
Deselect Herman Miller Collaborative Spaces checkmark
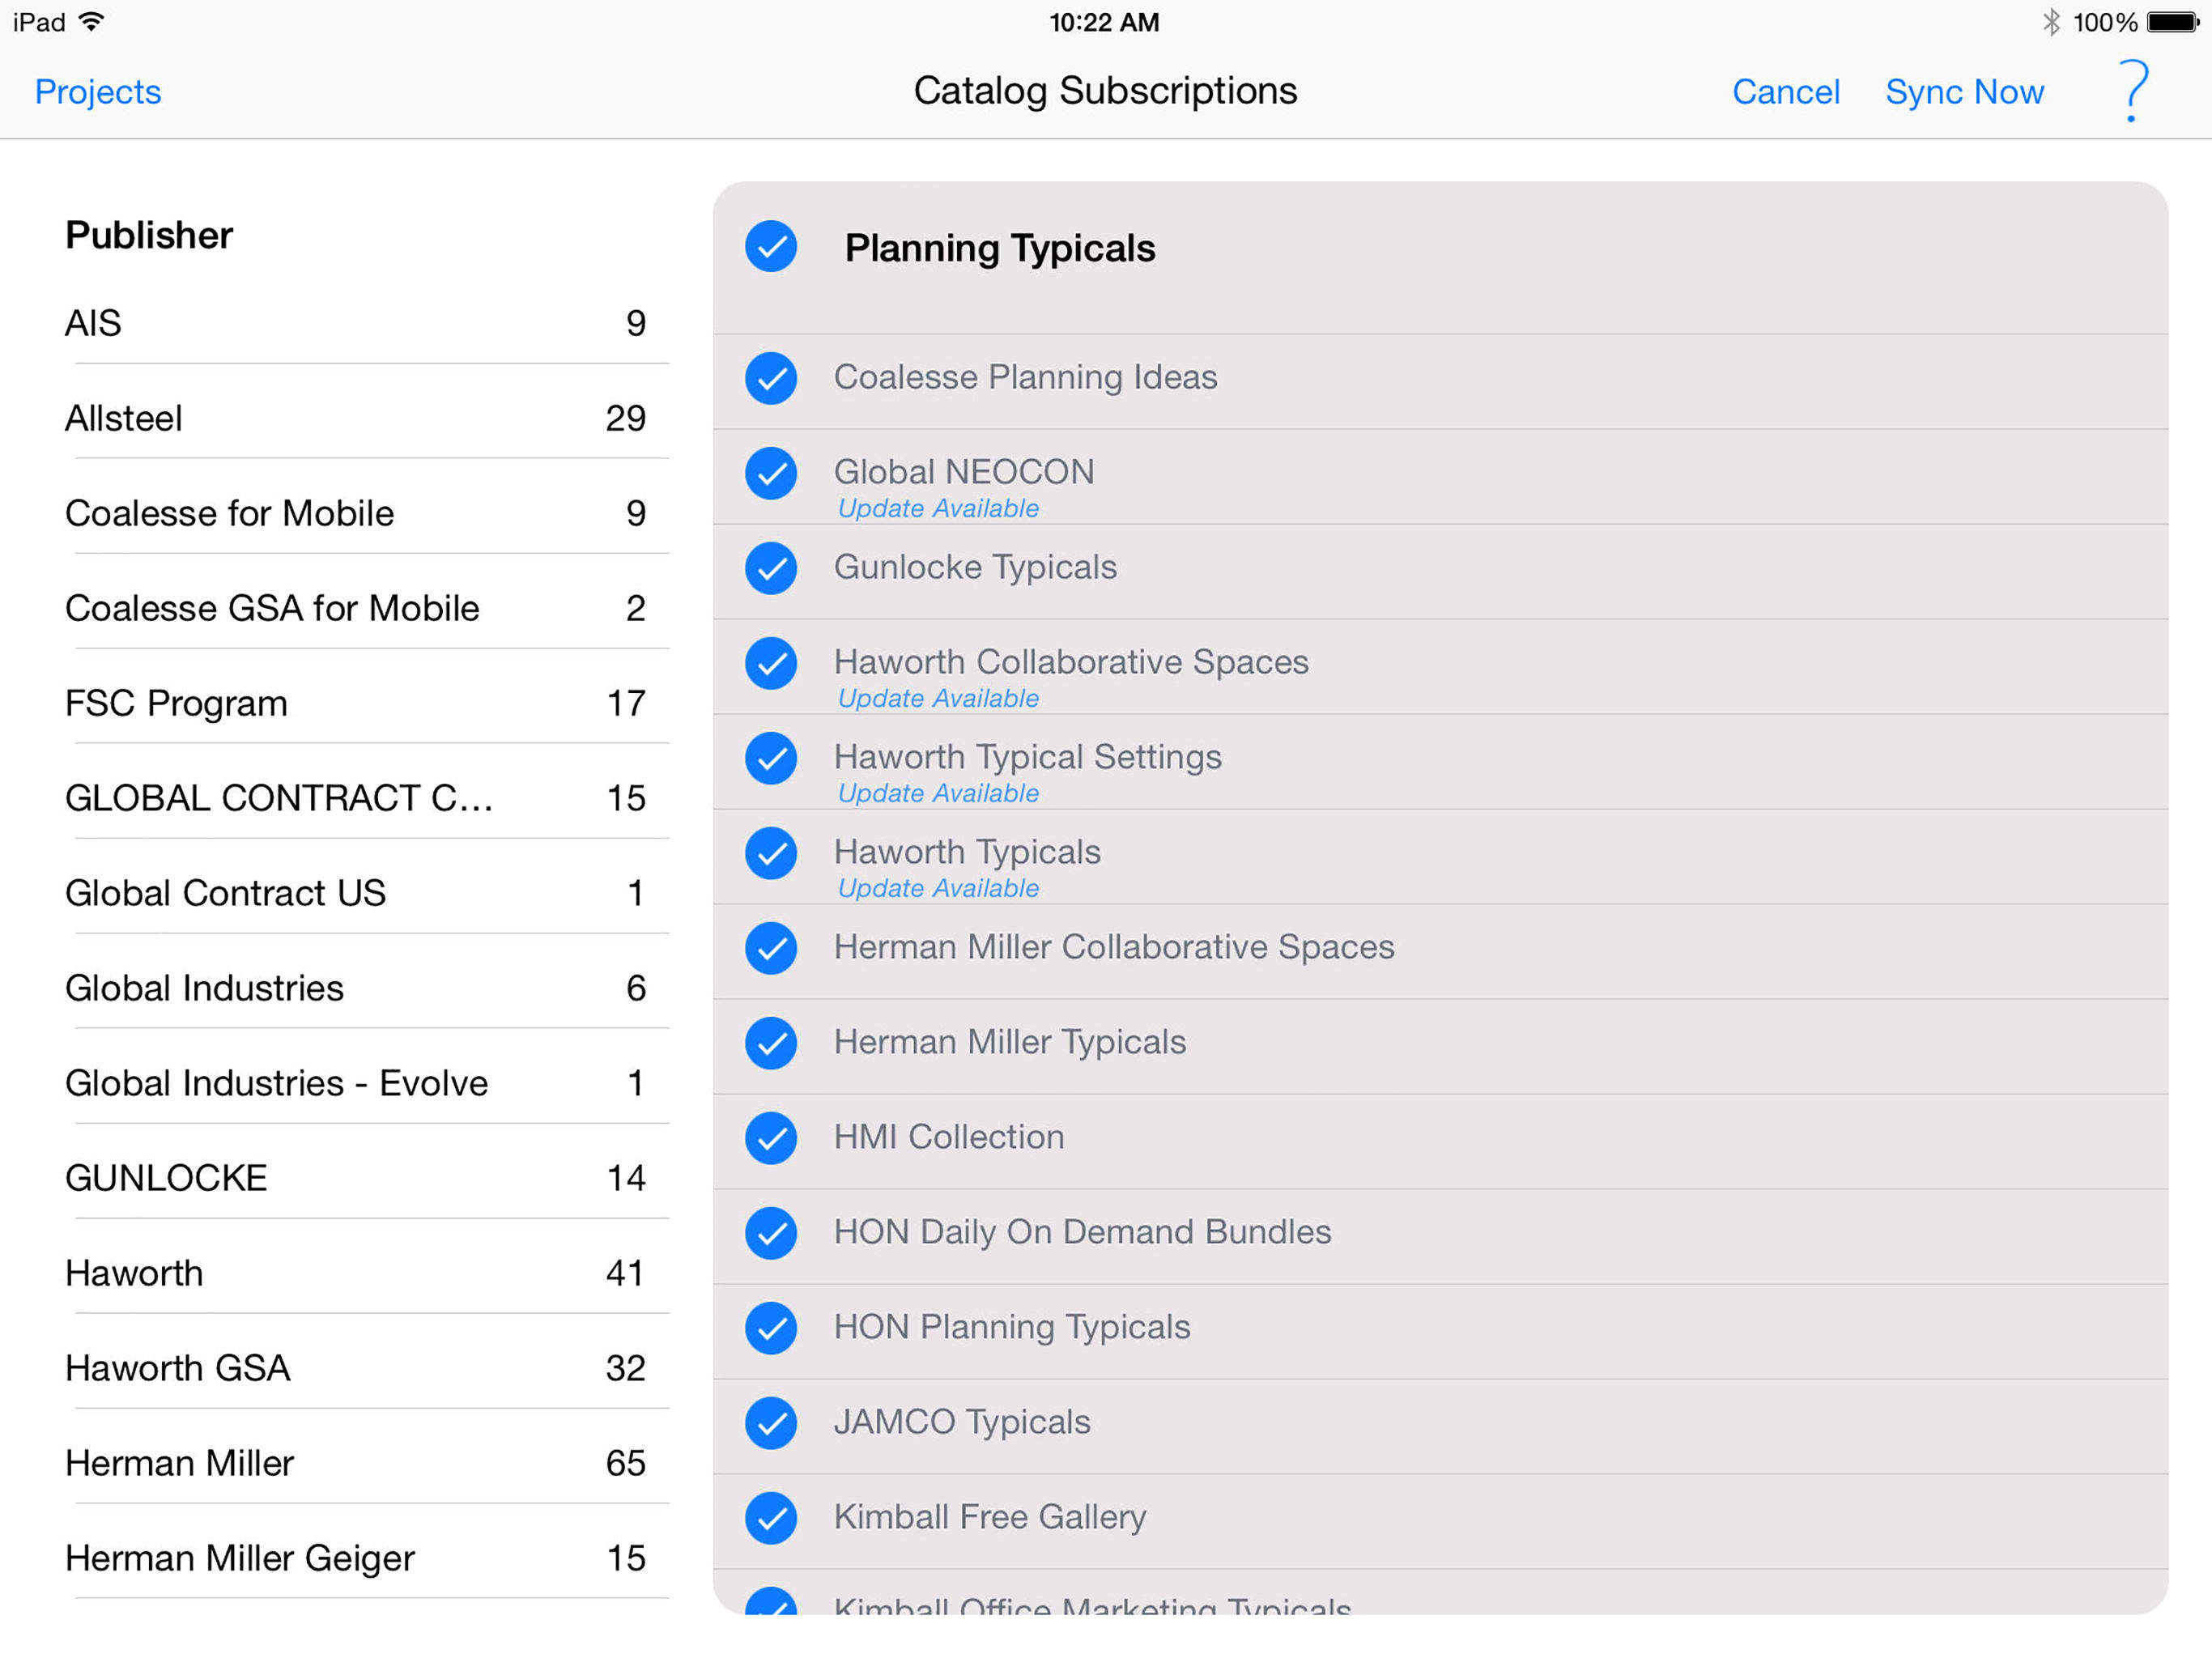pyautogui.click(x=771, y=948)
